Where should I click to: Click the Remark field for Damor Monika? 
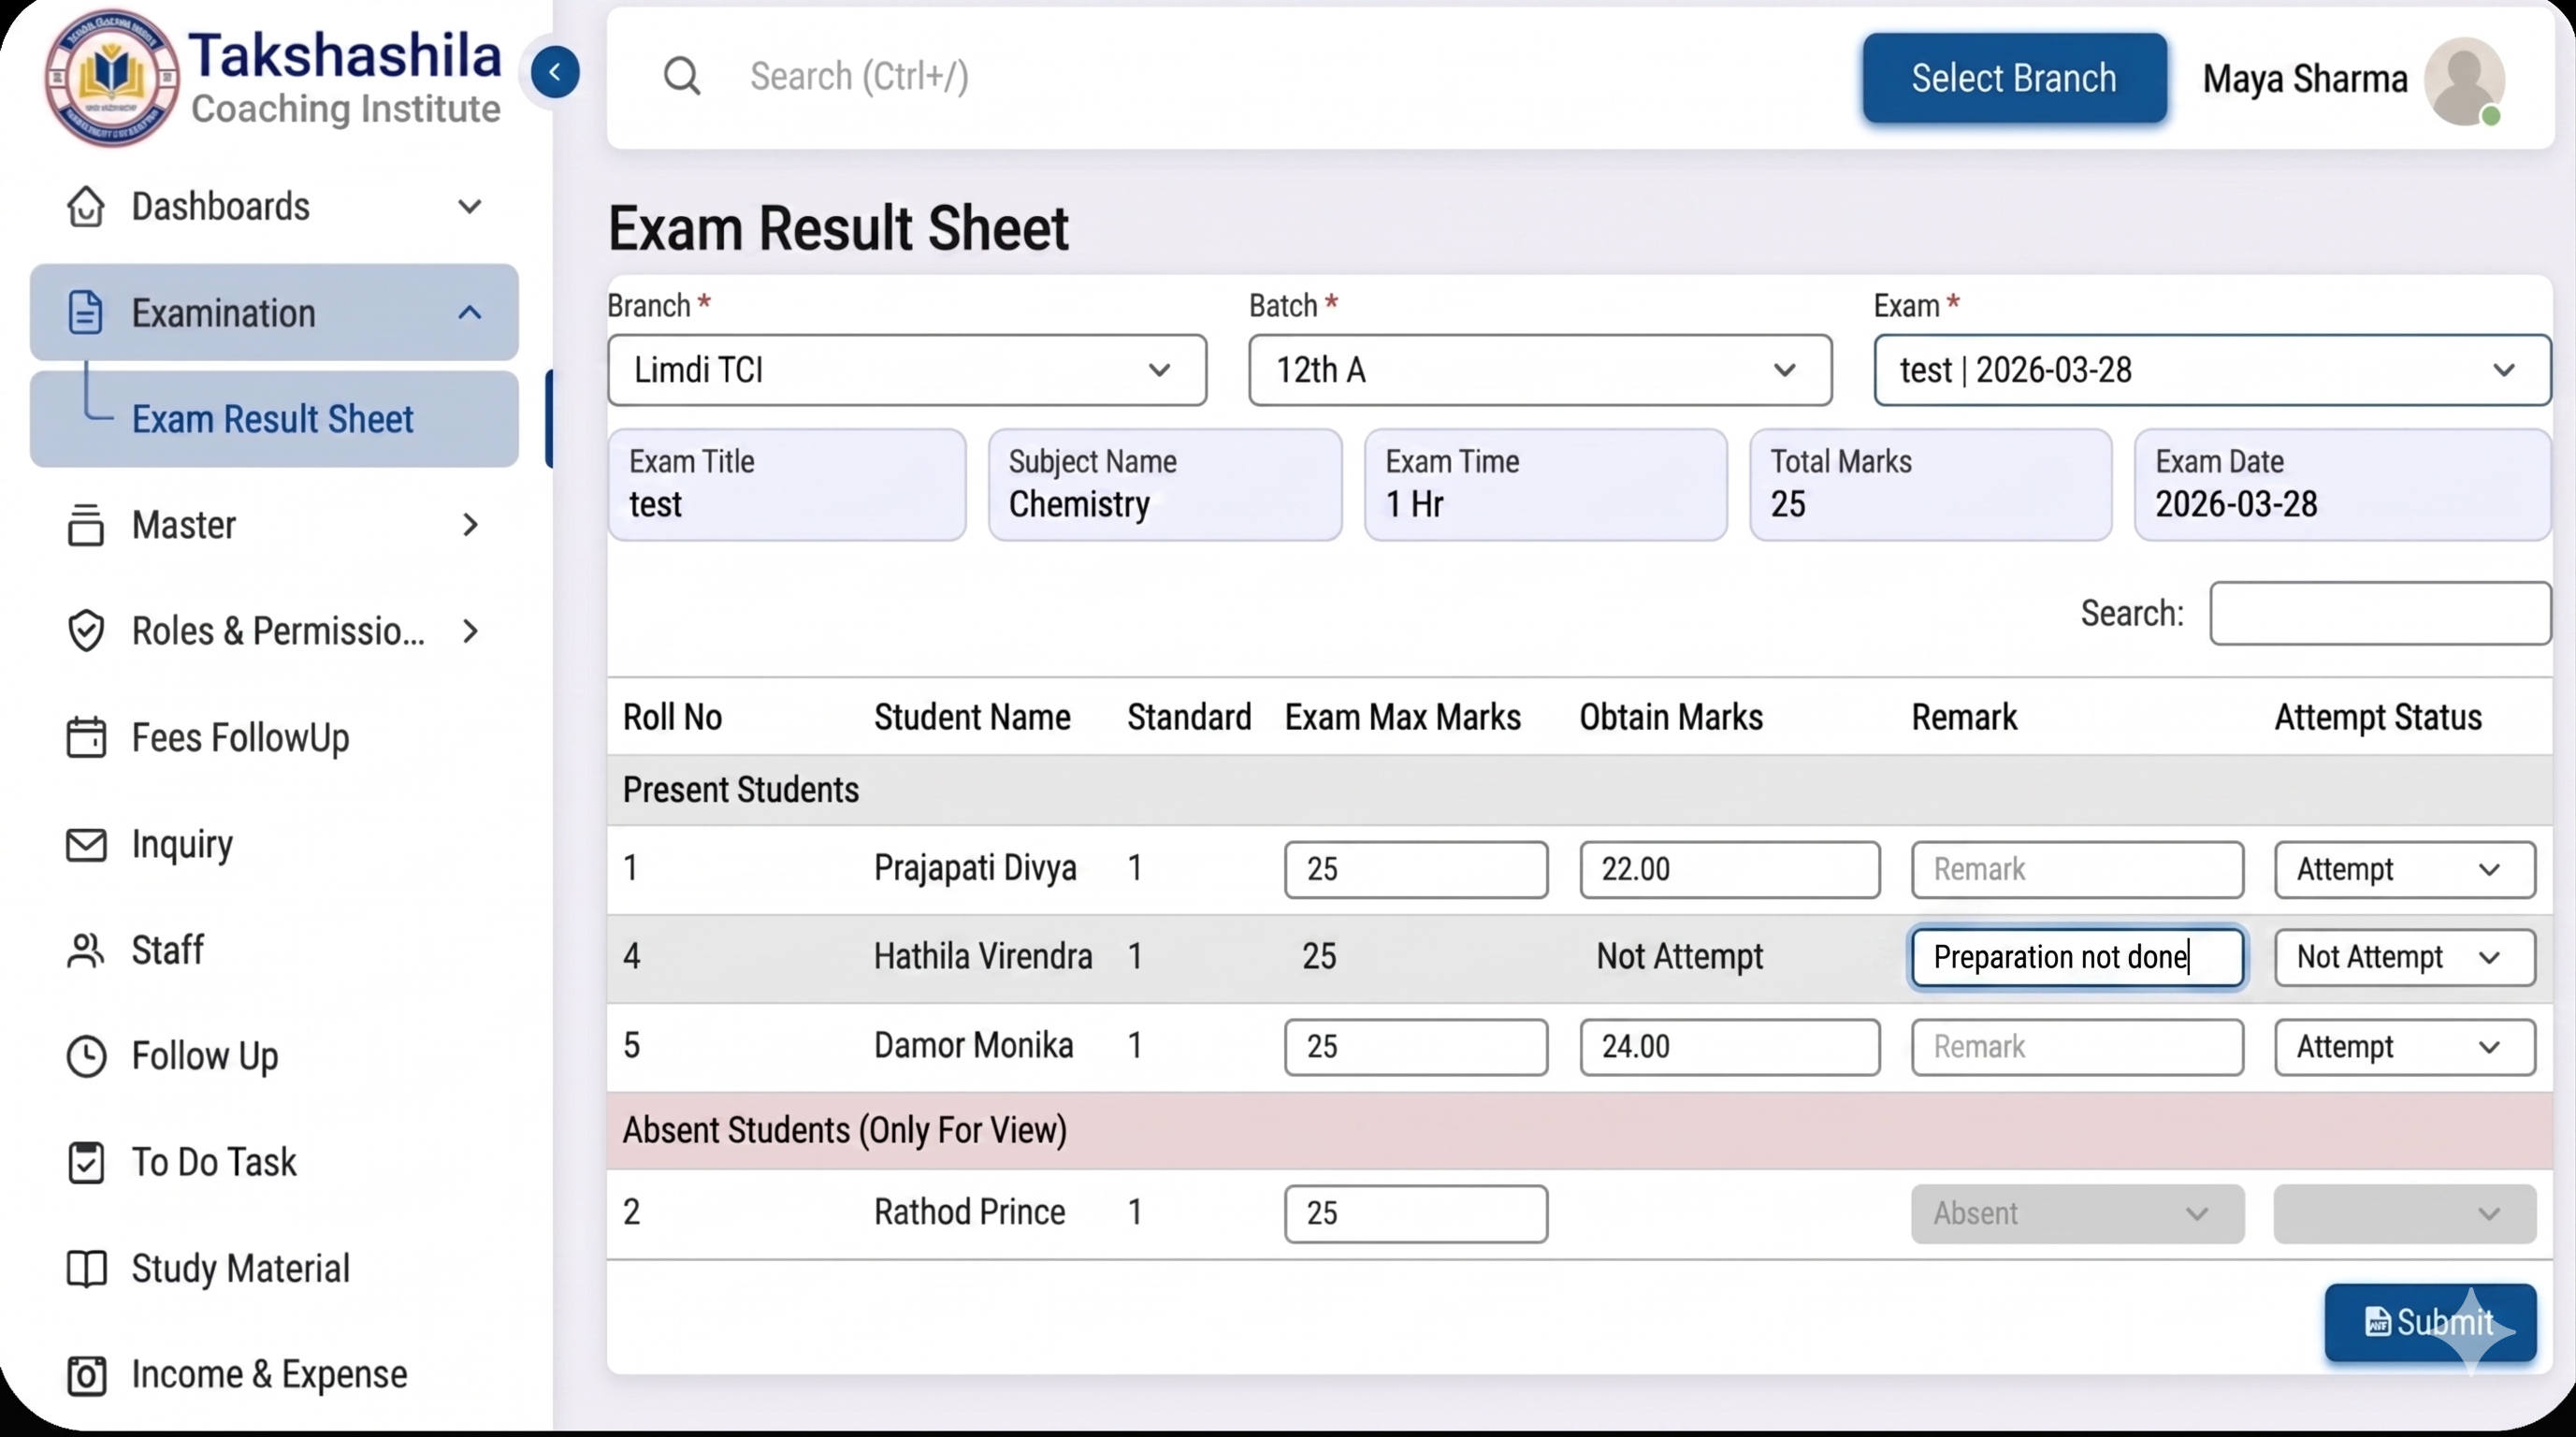(2077, 1047)
